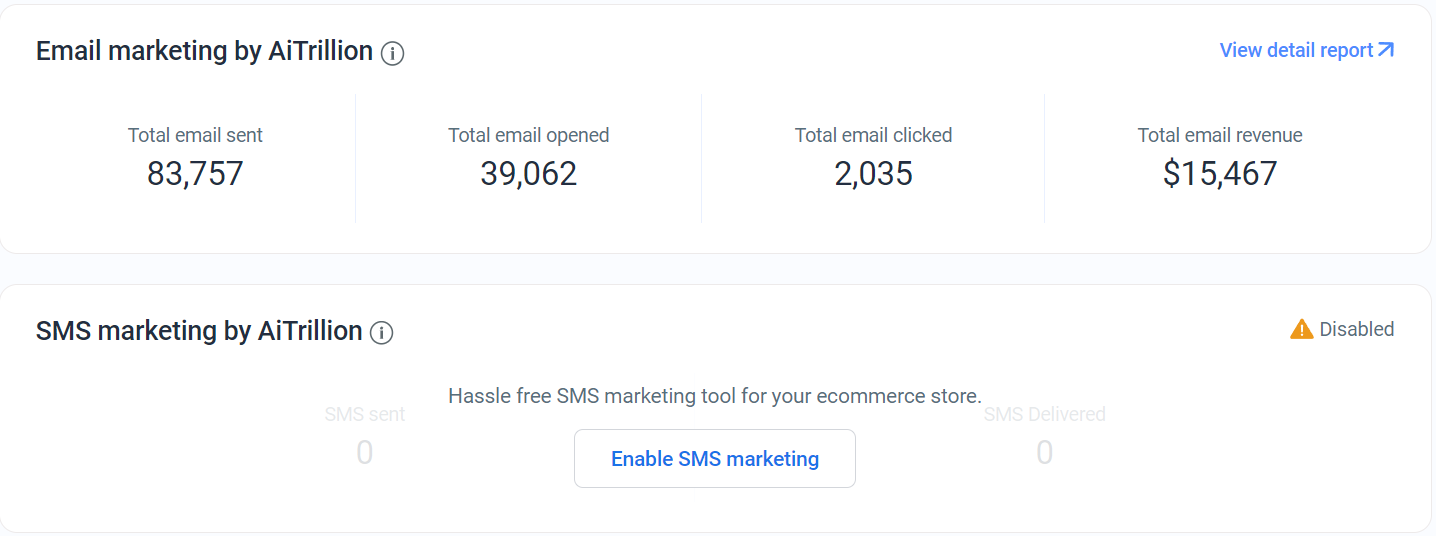Screen dimensions: 1436x536
Task: Click the Hassle free SMS marketing tagline
Action: (714, 396)
